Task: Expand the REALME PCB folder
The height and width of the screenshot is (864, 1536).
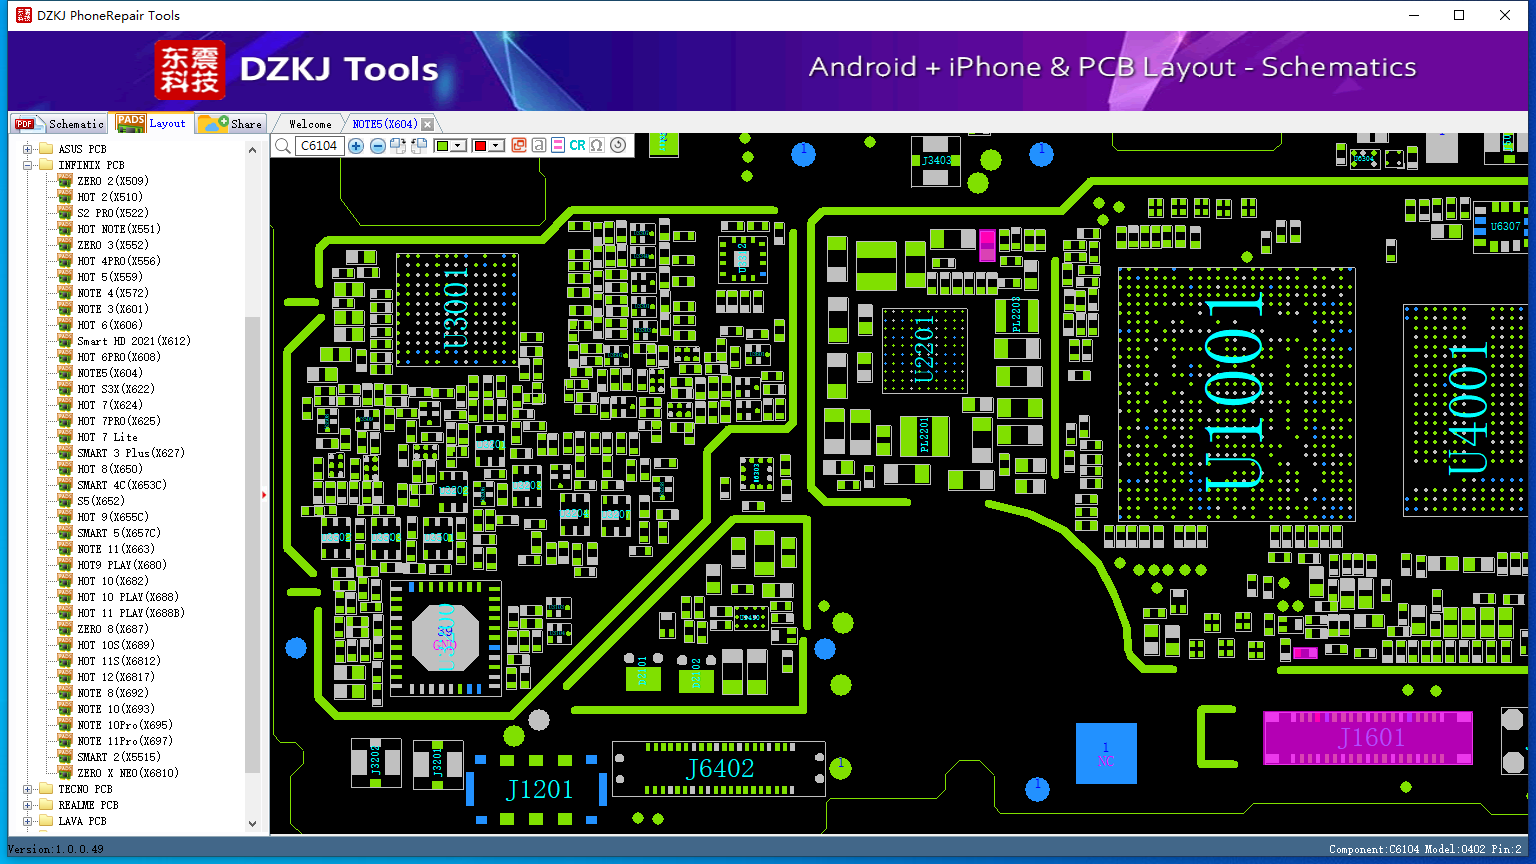Action: click(28, 805)
